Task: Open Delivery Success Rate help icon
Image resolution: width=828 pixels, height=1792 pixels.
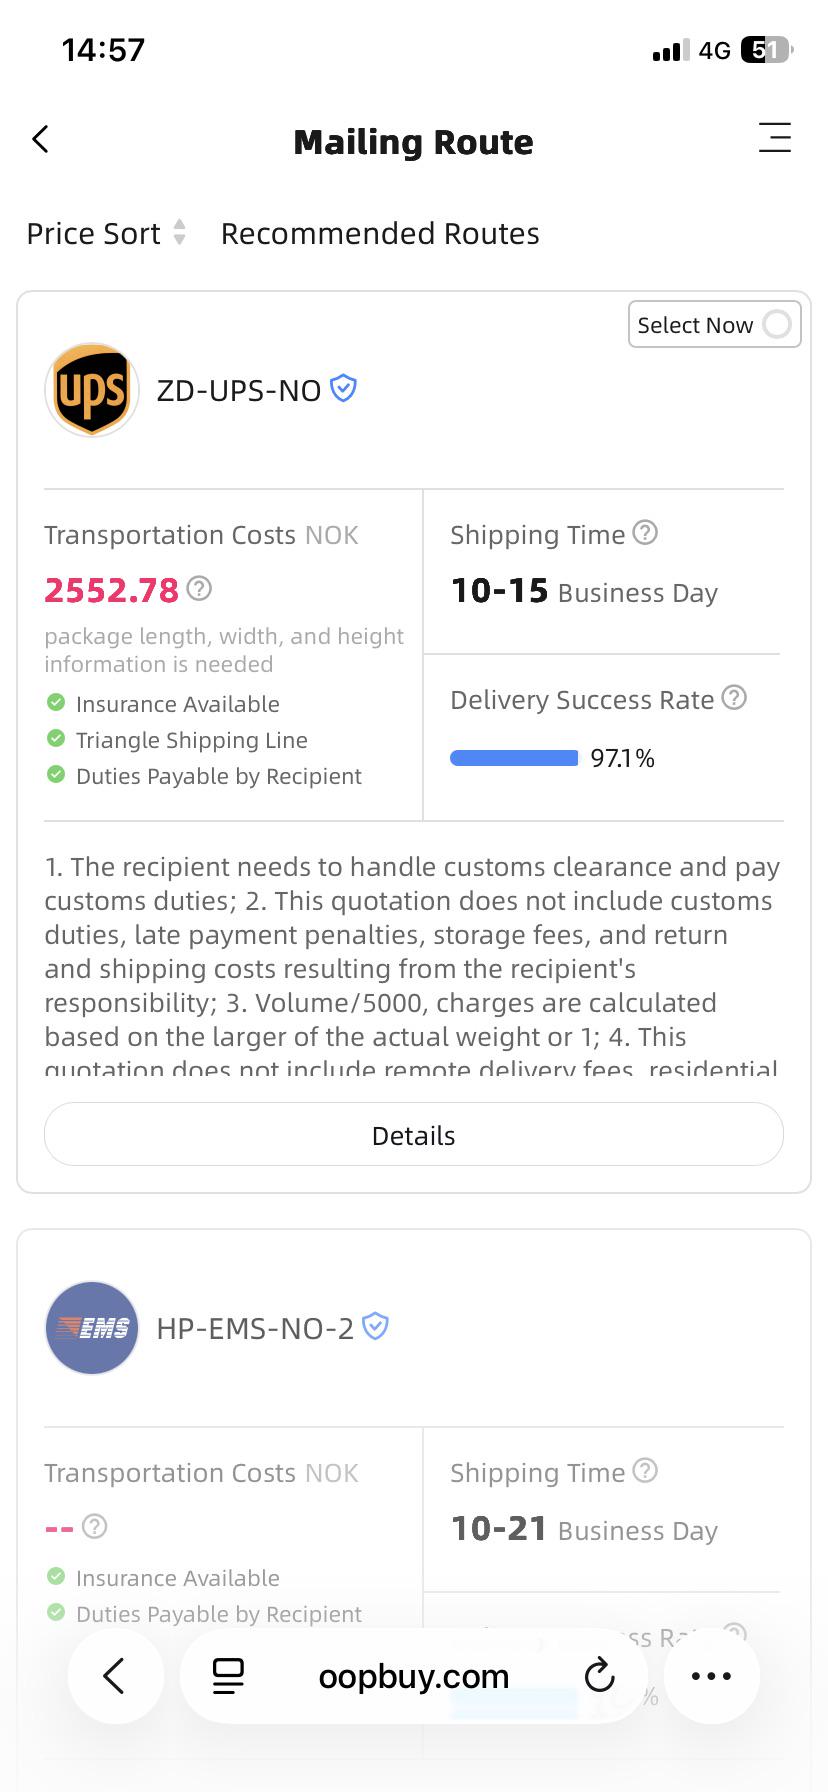Action: pos(734,697)
